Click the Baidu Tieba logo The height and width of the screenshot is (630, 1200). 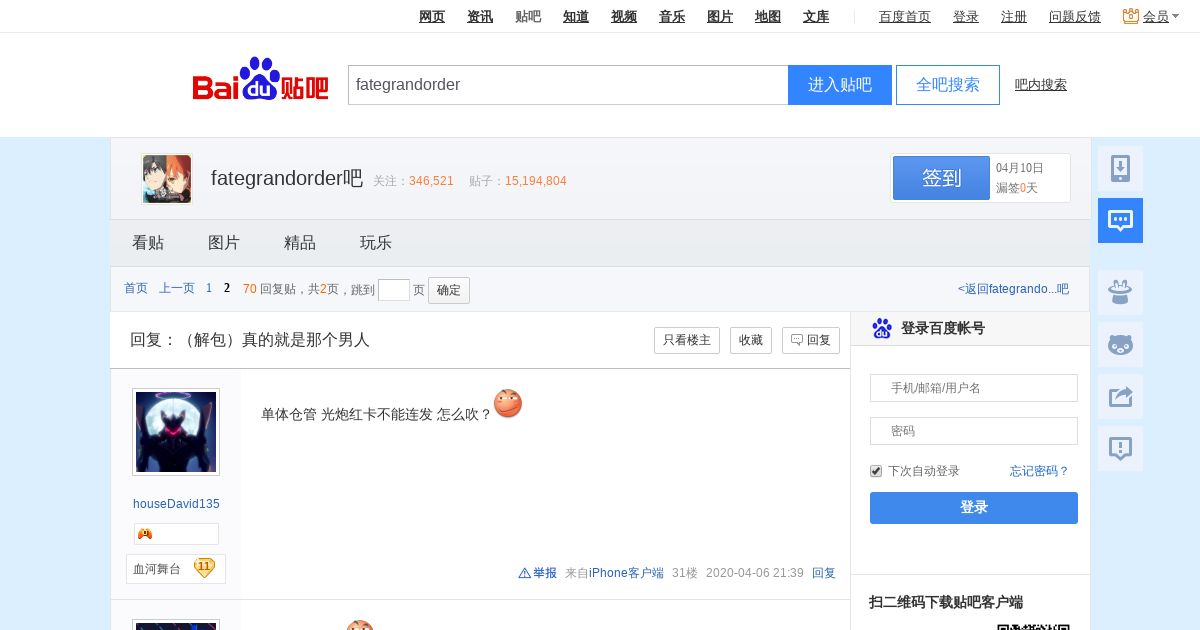tap(260, 80)
